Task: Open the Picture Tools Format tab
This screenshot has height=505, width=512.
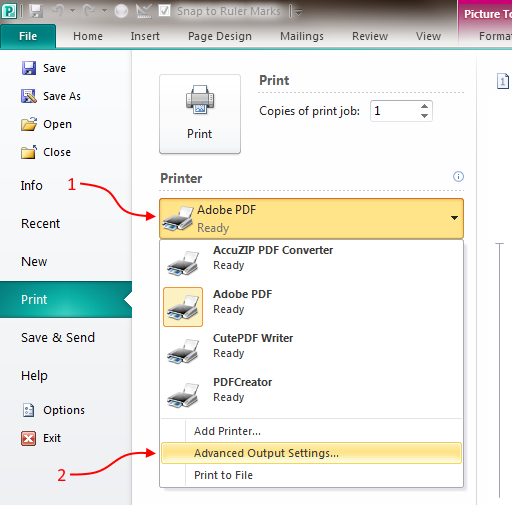Action: click(x=495, y=36)
